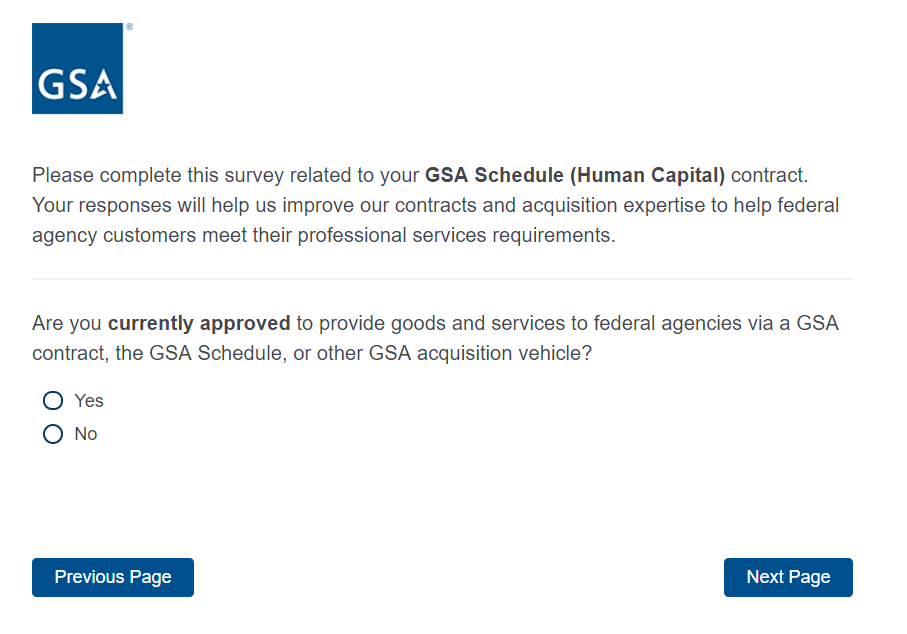907x634 pixels.
Task: Click the "Yes" option label text
Action: [89, 401]
